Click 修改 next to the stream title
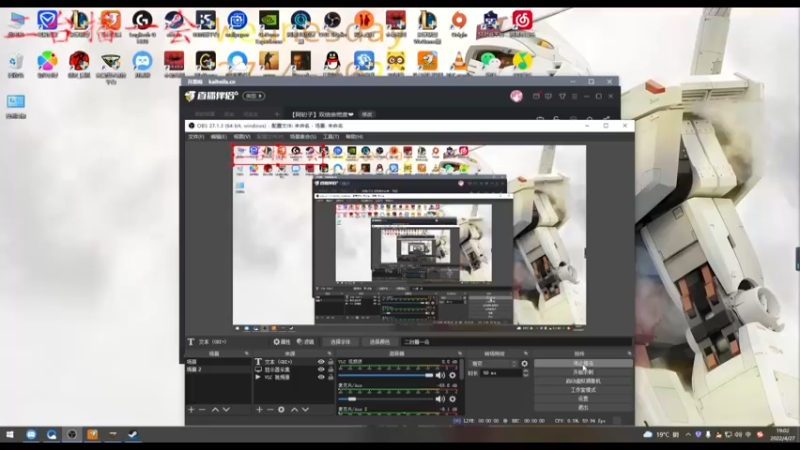This screenshot has height=450, width=800. pyautogui.click(x=367, y=114)
